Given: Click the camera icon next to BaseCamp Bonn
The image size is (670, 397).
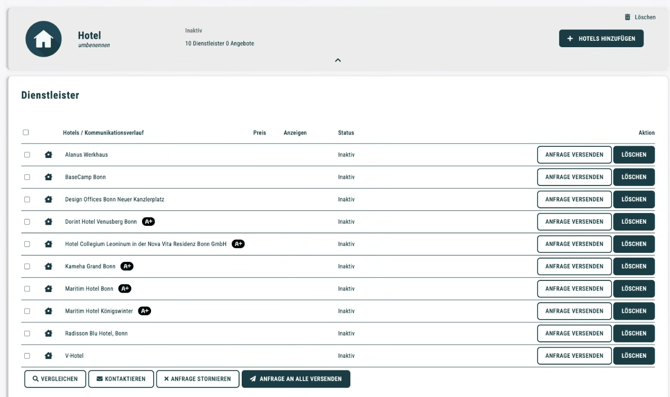Looking at the screenshot, I should (x=48, y=177).
